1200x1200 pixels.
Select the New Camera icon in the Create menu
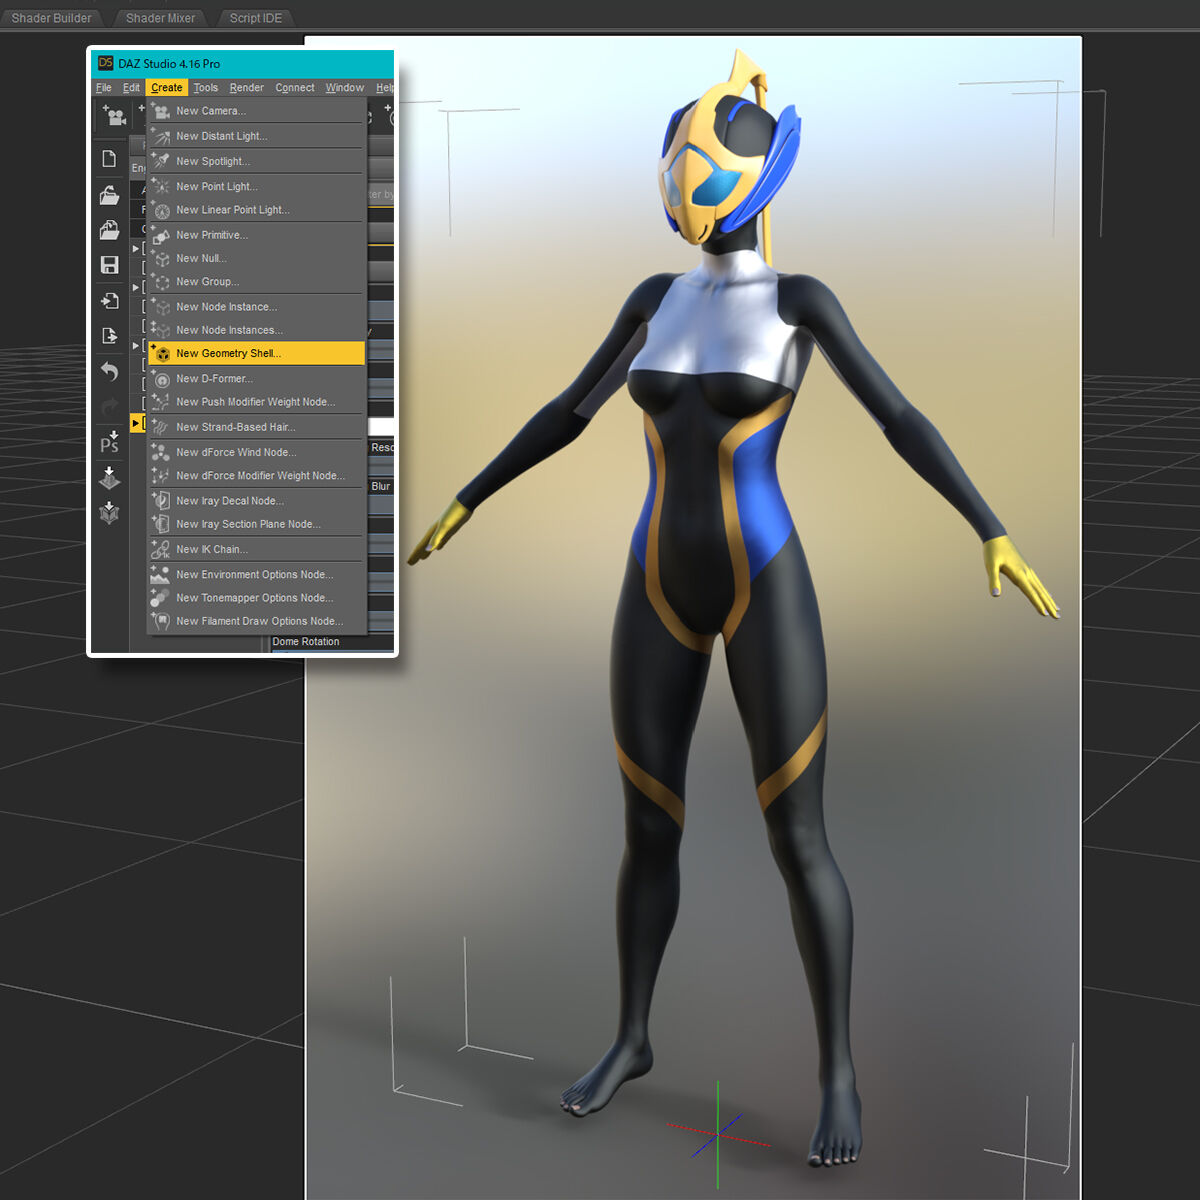(x=161, y=111)
